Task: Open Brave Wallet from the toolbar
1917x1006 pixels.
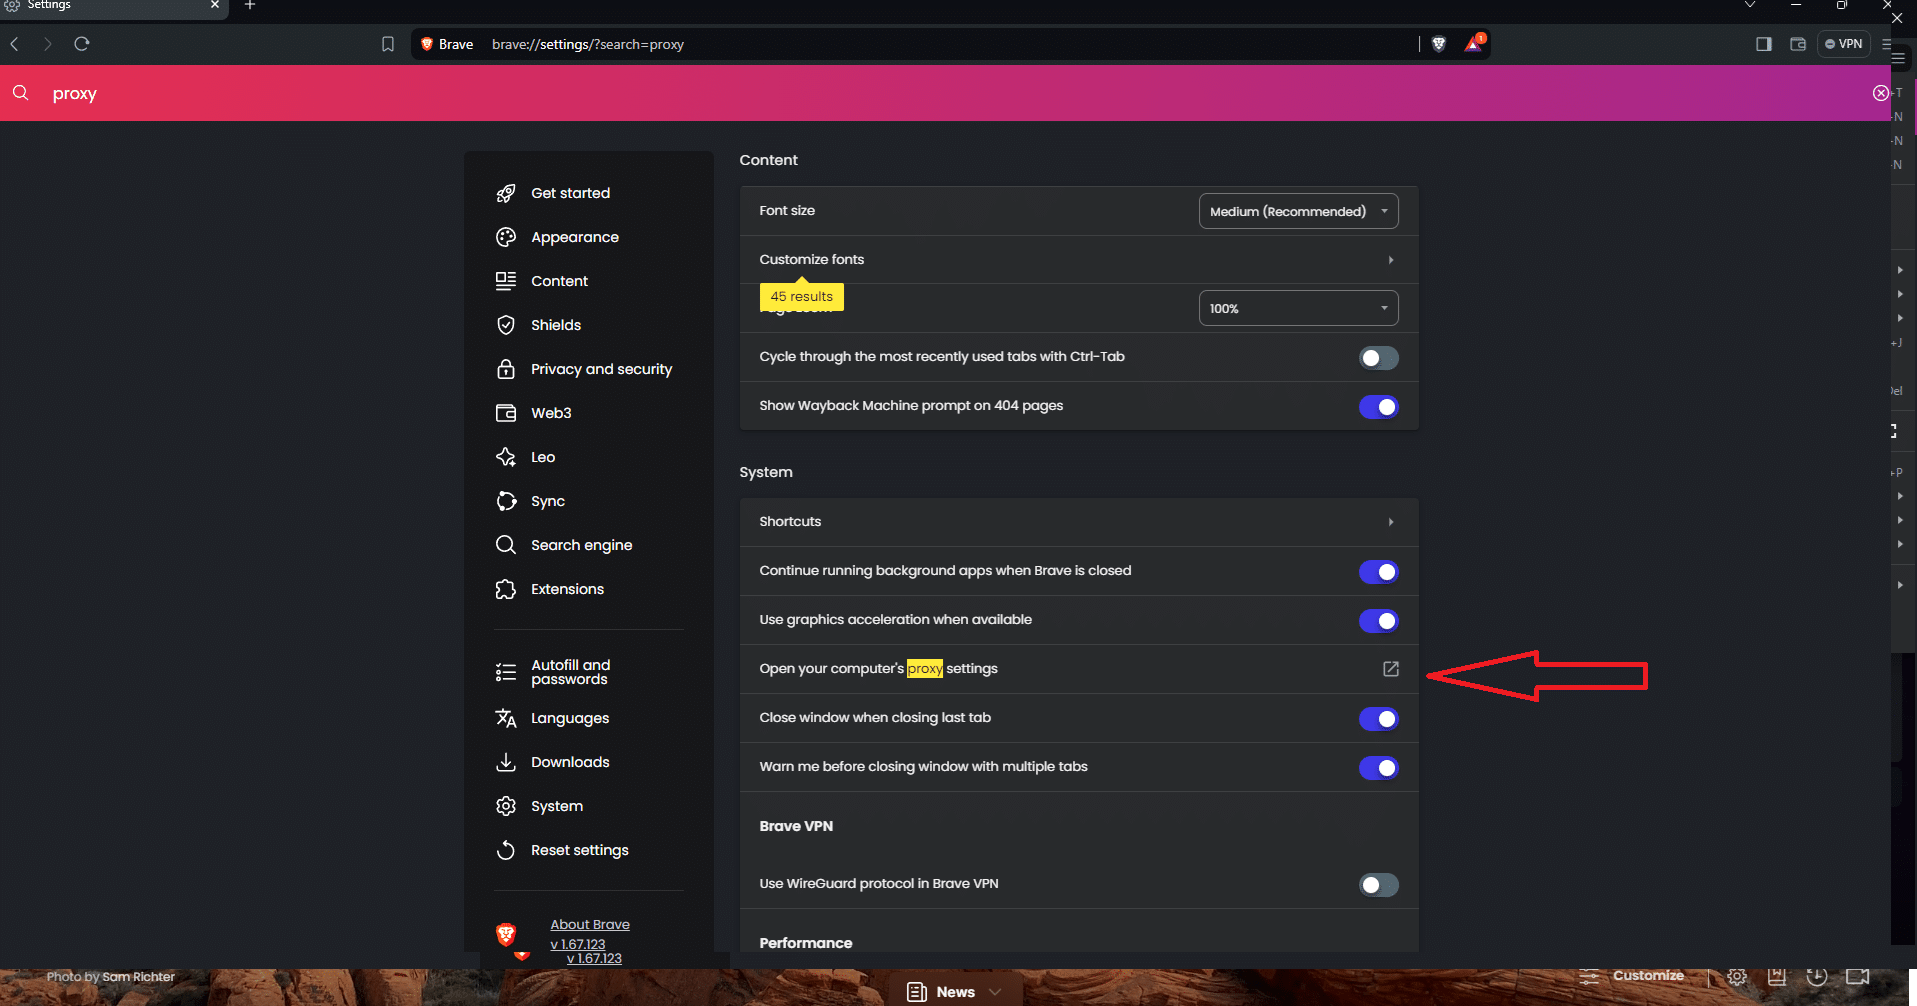Action: point(1798,43)
